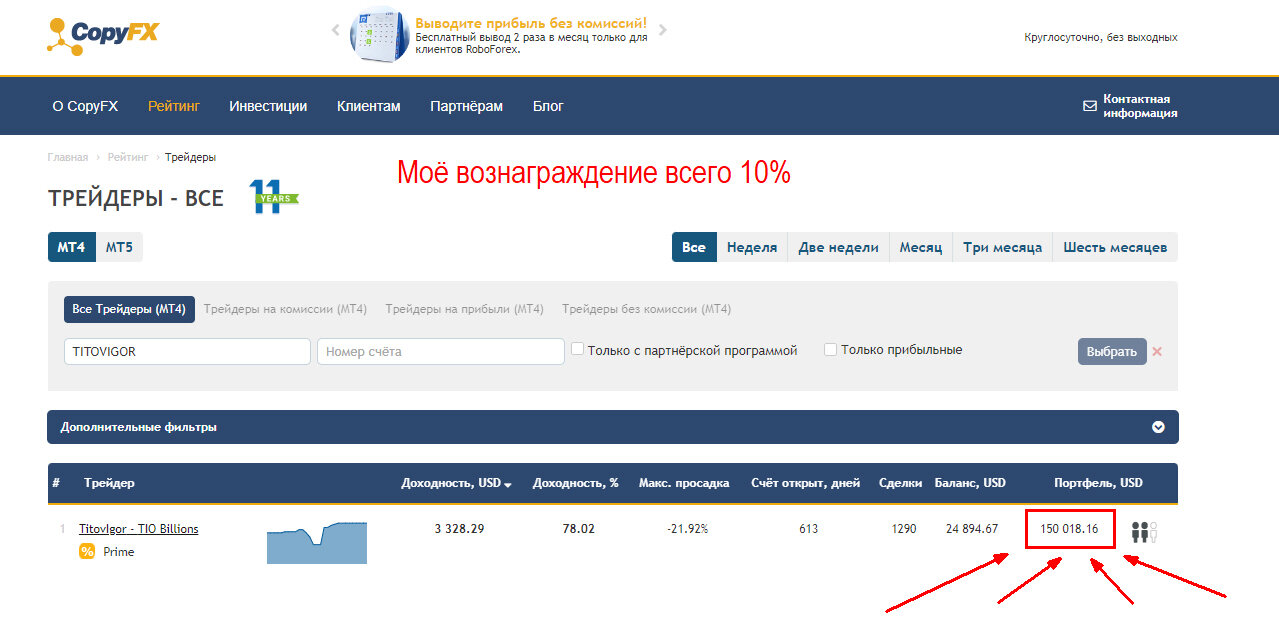Click 'Круглосуточно, без выходных' text
The image size is (1279, 621).
click(x=1101, y=37)
